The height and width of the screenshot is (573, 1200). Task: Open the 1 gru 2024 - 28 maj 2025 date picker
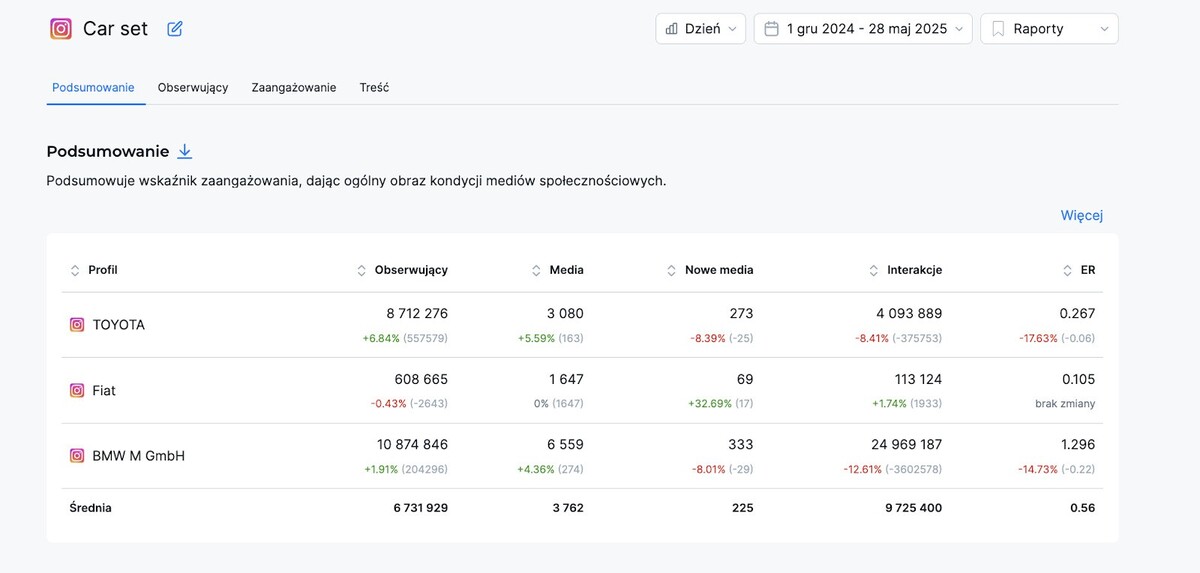coord(863,29)
